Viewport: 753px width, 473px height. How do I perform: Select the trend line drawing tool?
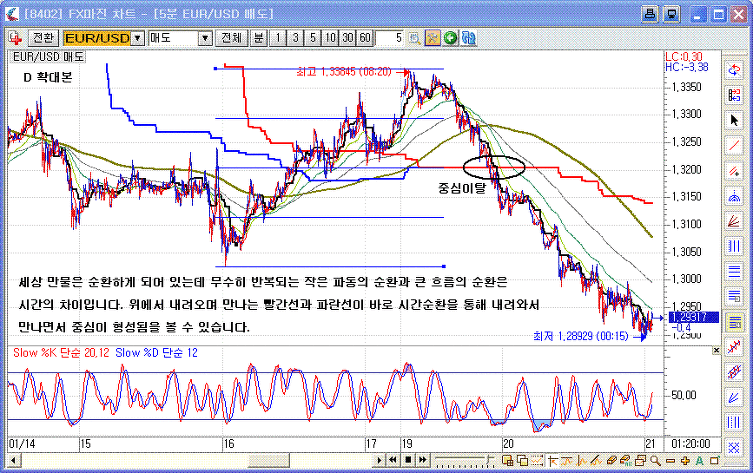point(735,145)
